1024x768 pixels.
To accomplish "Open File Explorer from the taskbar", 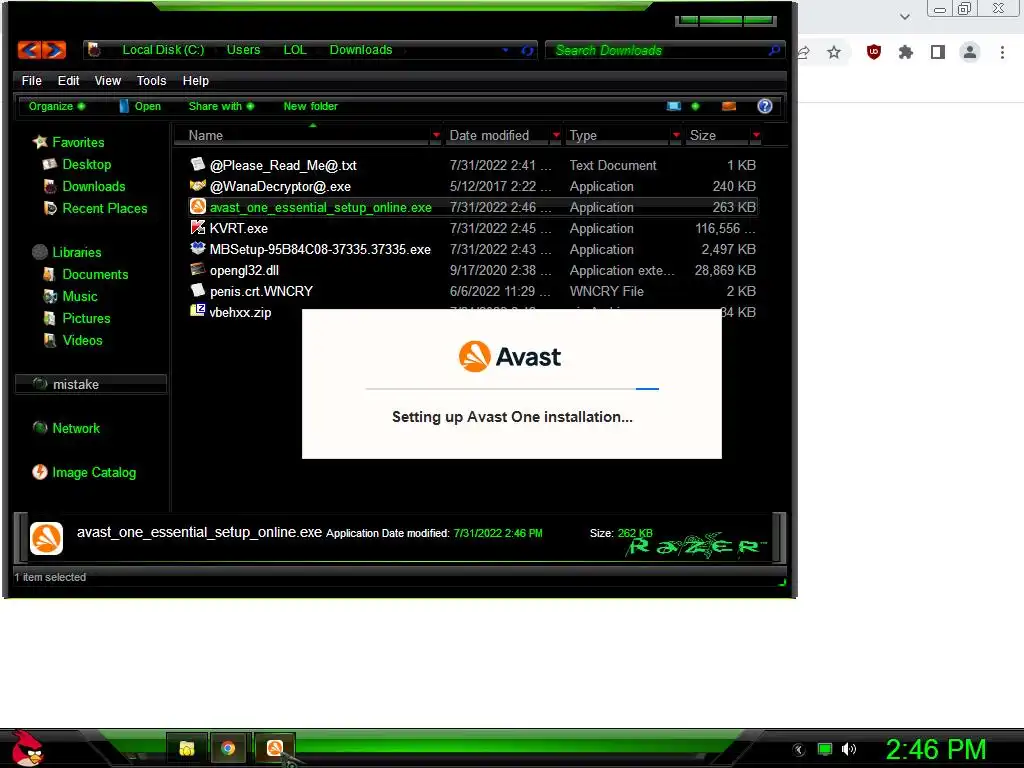I will 187,748.
